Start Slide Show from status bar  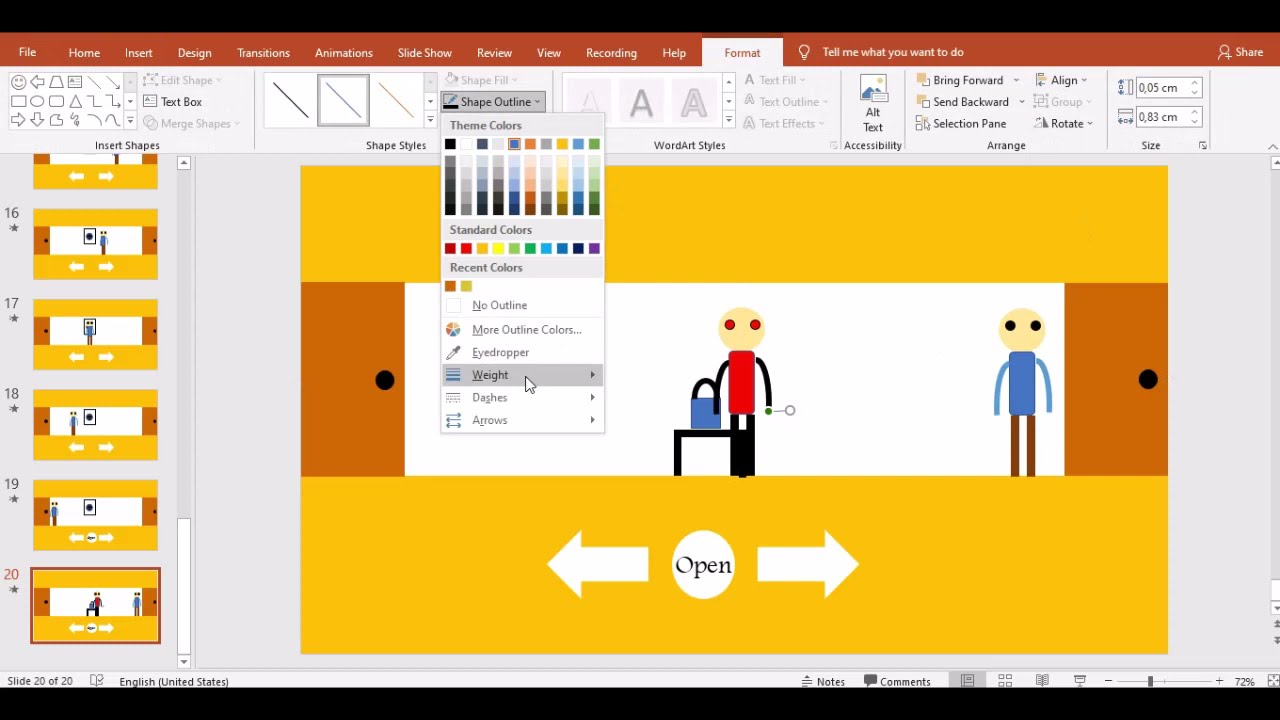tap(1080, 682)
